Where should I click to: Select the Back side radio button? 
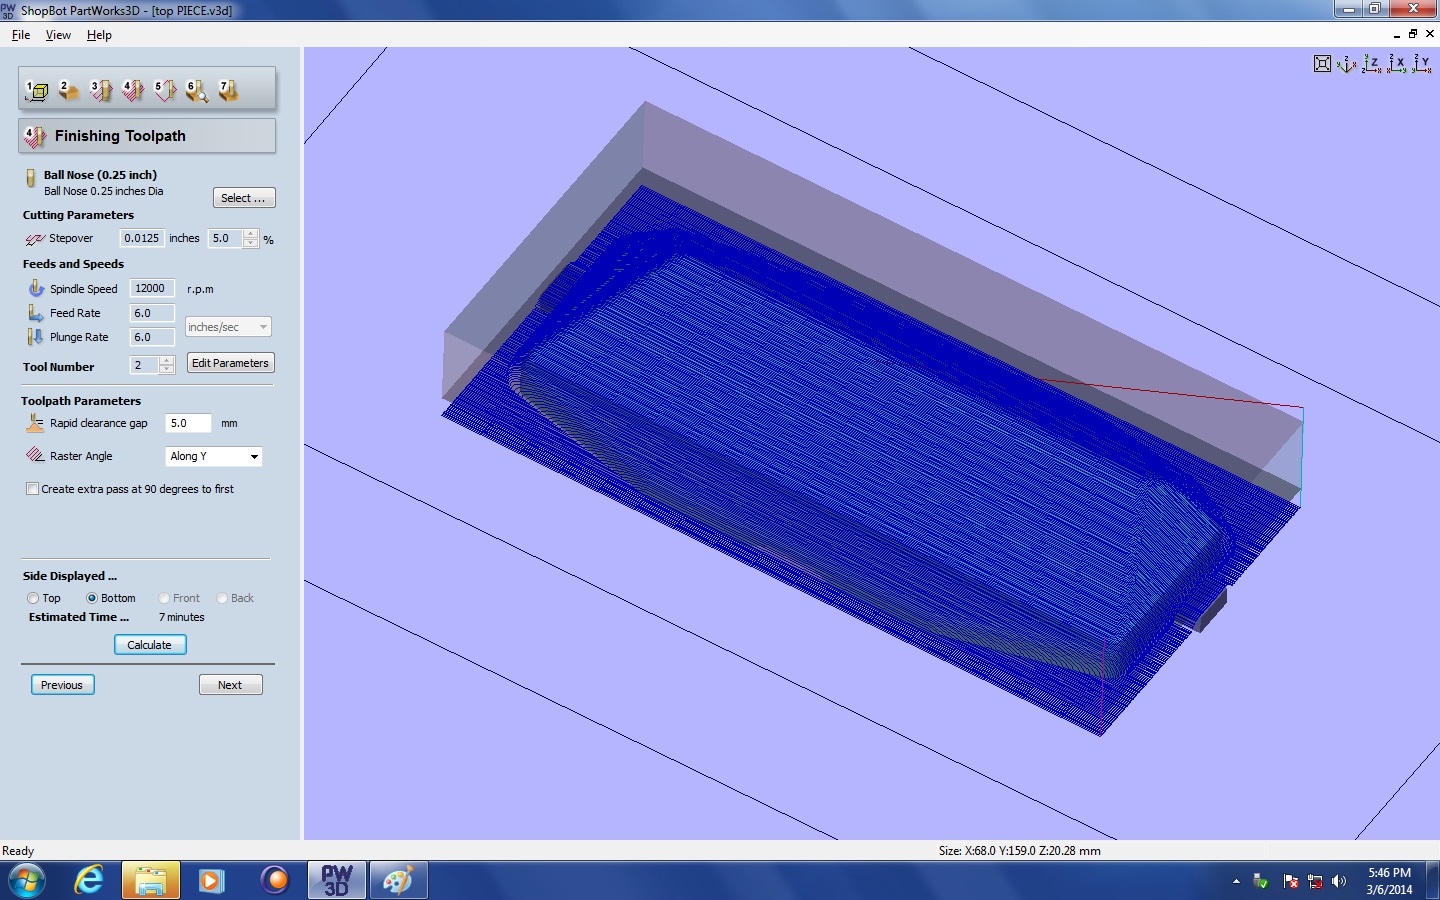pos(222,598)
